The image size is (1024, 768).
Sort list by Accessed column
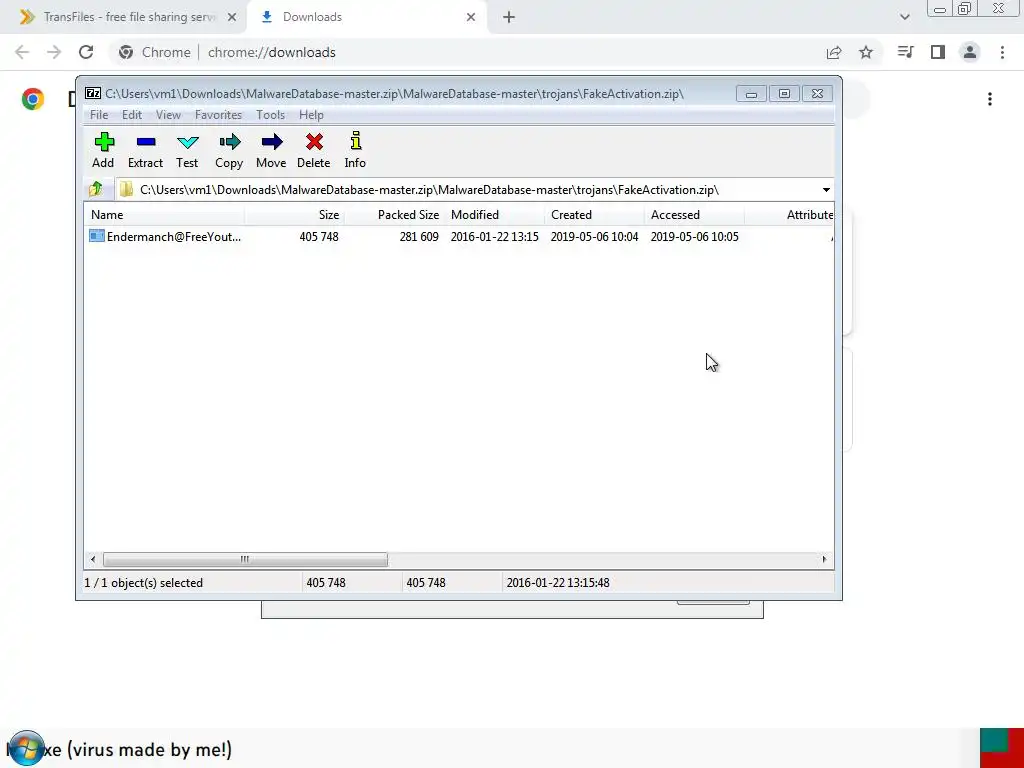[x=694, y=215]
